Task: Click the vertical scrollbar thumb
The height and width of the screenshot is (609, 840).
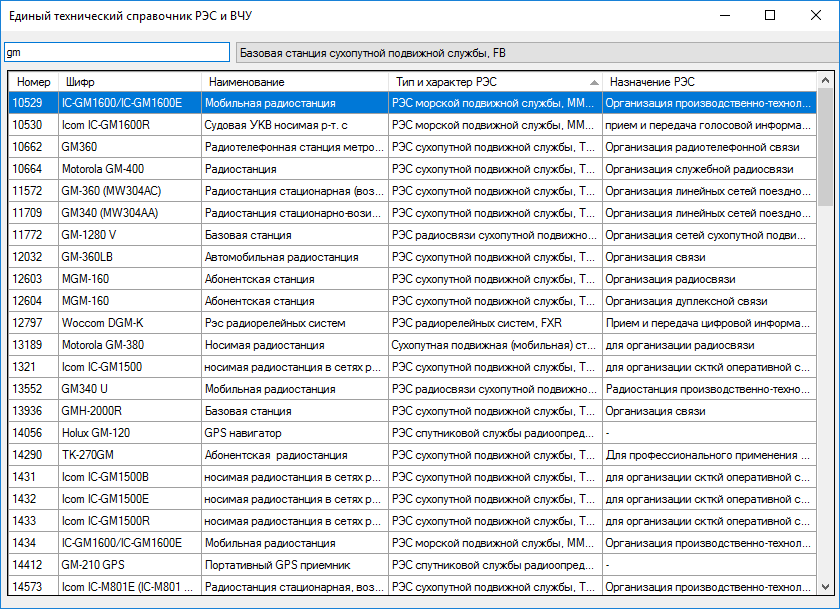Action: pos(825,147)
